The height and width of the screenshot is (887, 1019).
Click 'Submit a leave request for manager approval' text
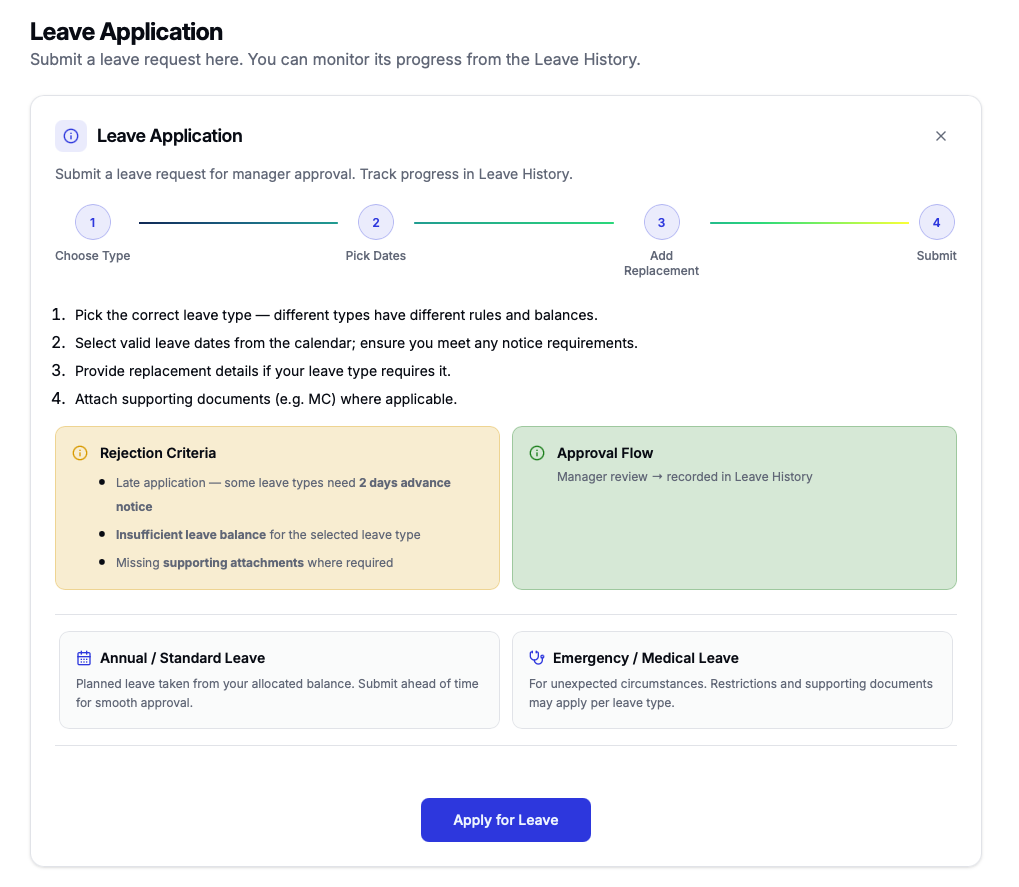tap(314, 174)
